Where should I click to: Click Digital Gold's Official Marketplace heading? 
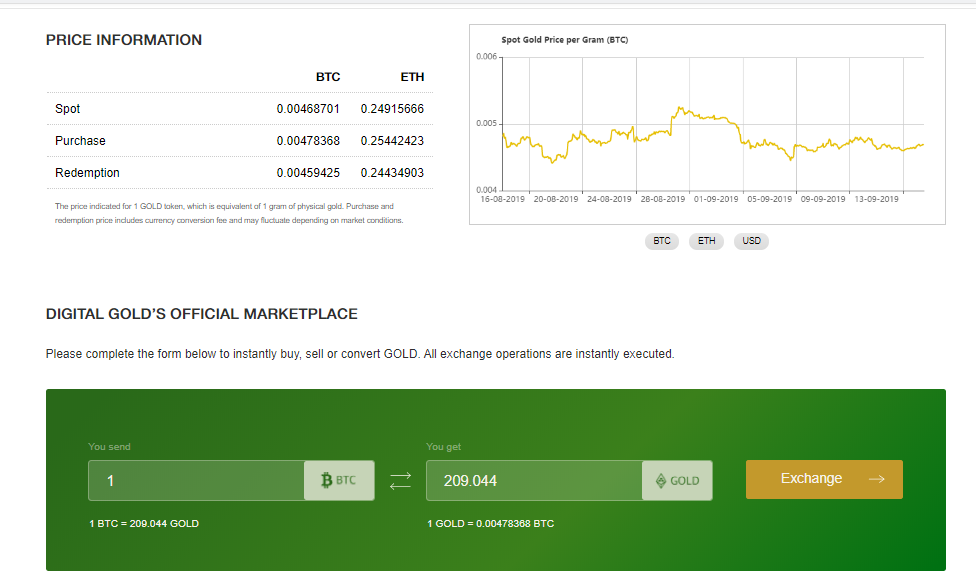[202, 314]
